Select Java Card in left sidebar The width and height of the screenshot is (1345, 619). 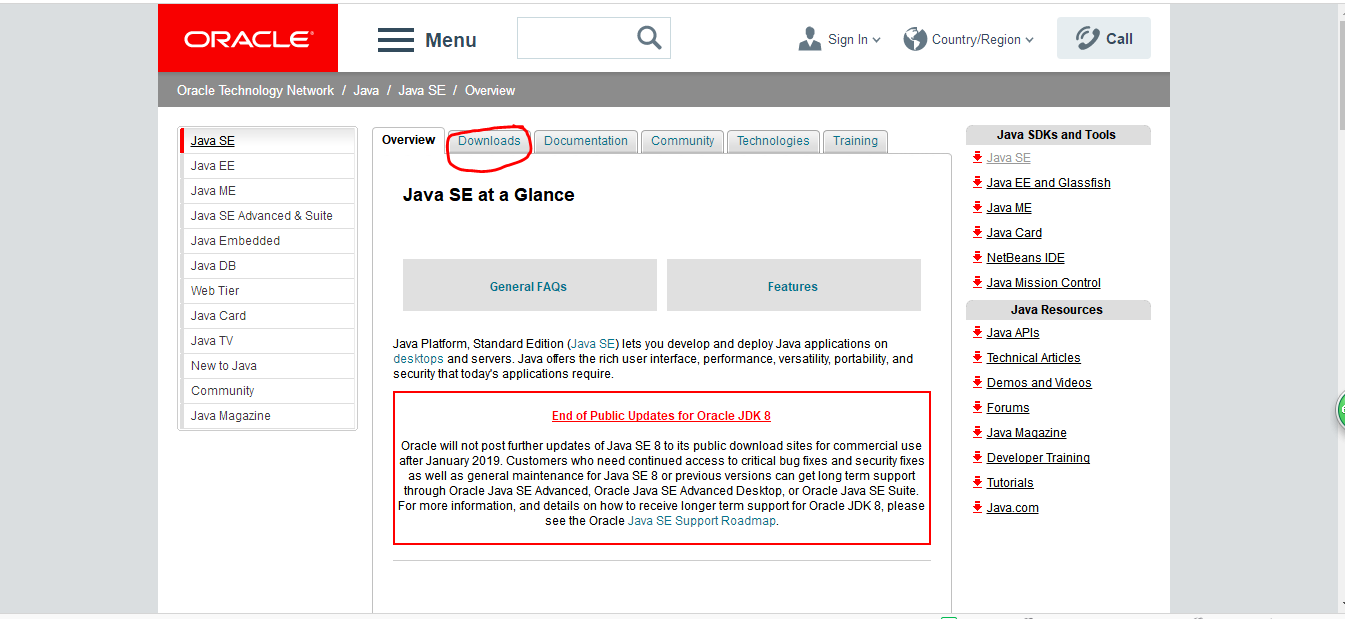268,316
